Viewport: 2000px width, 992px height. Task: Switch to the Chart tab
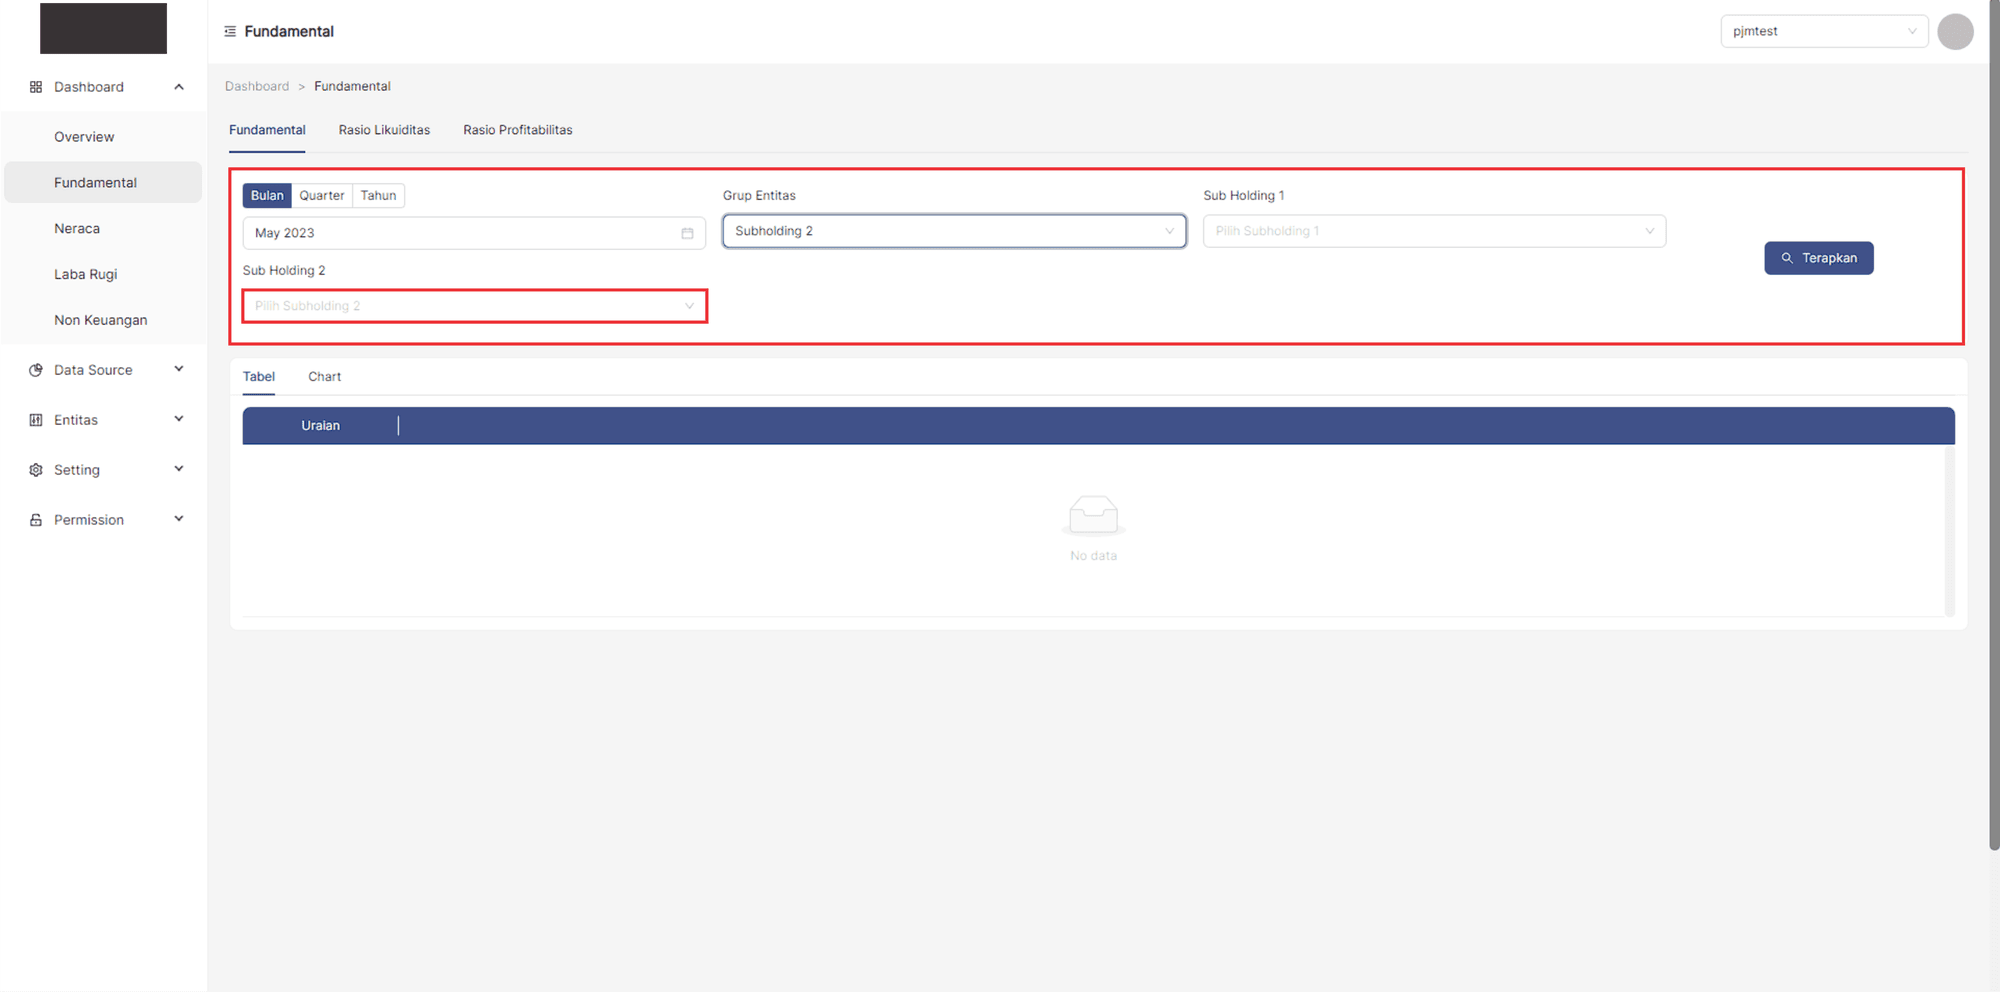pos(324,377)
